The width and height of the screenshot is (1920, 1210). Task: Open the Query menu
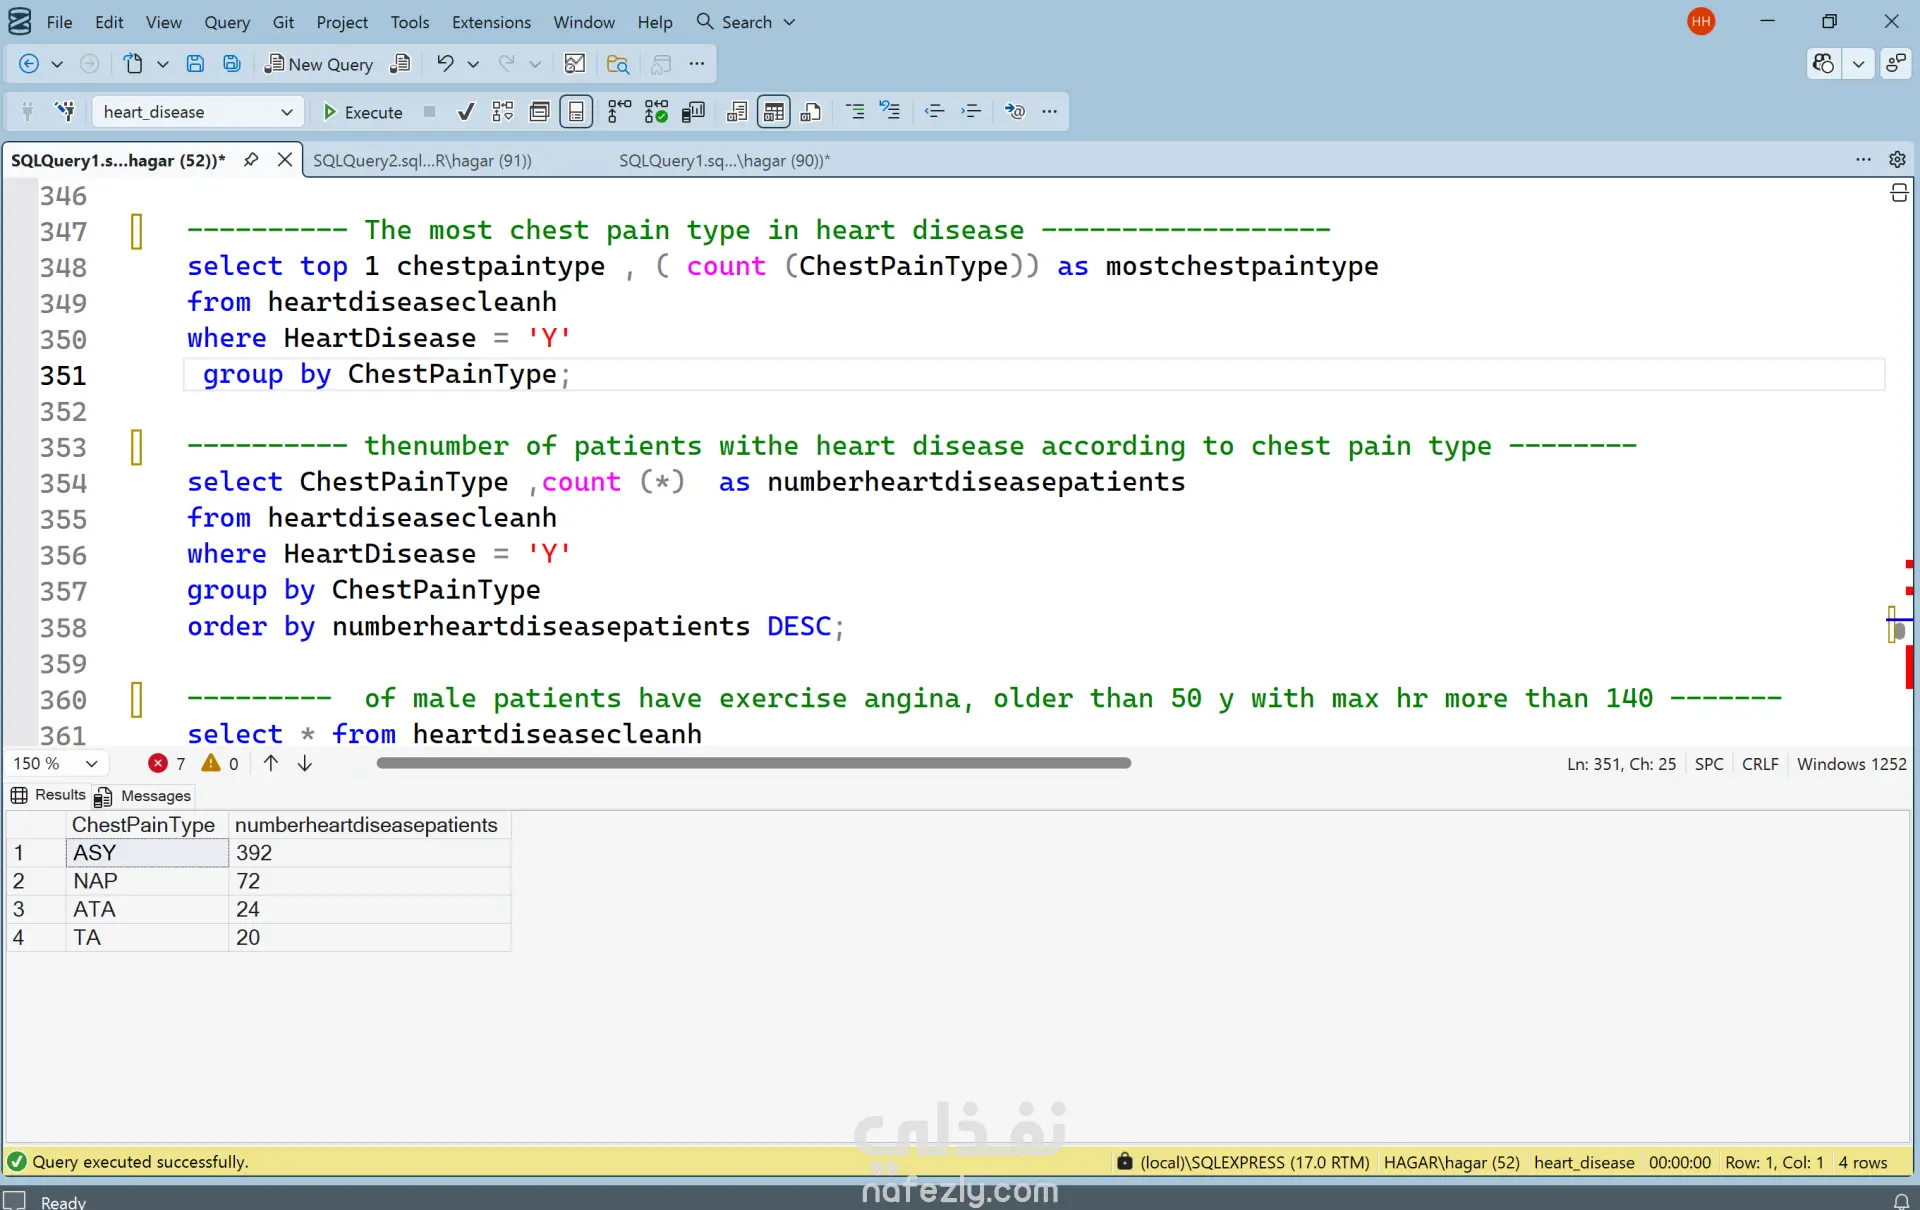point(227,22)
